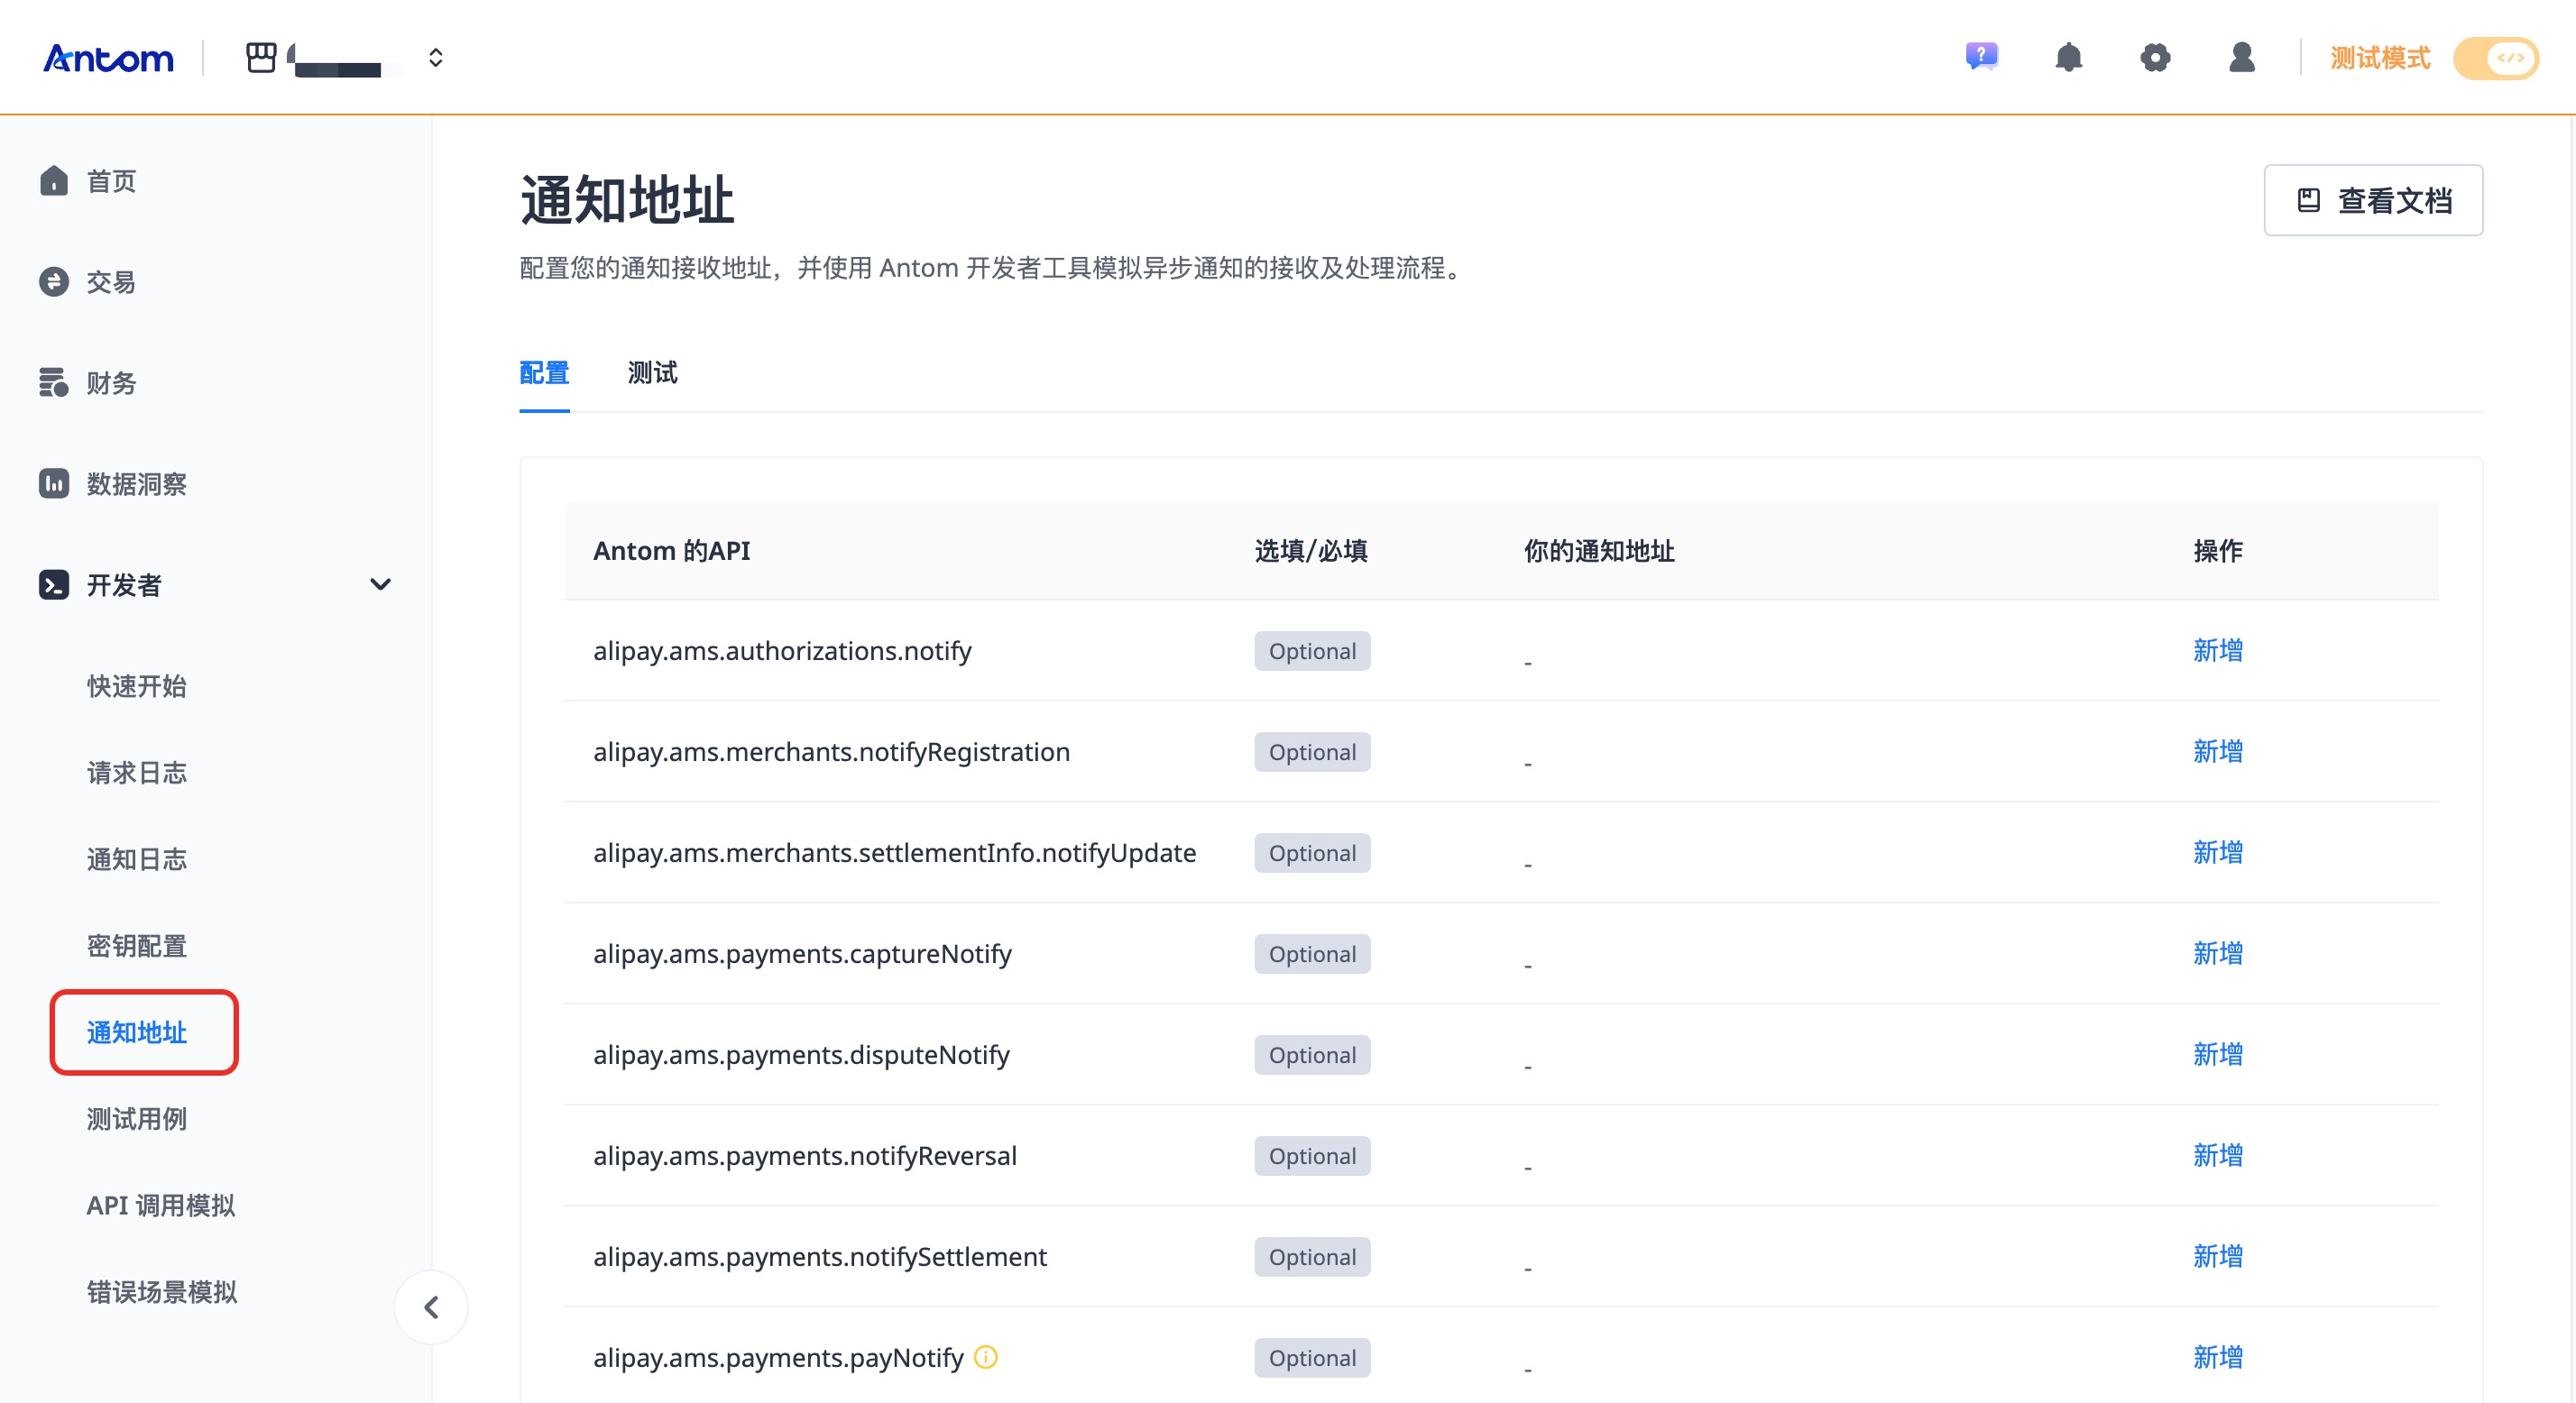Open the merchant account switcher dropdown
2576x1403 pixels.
[435, 57]
